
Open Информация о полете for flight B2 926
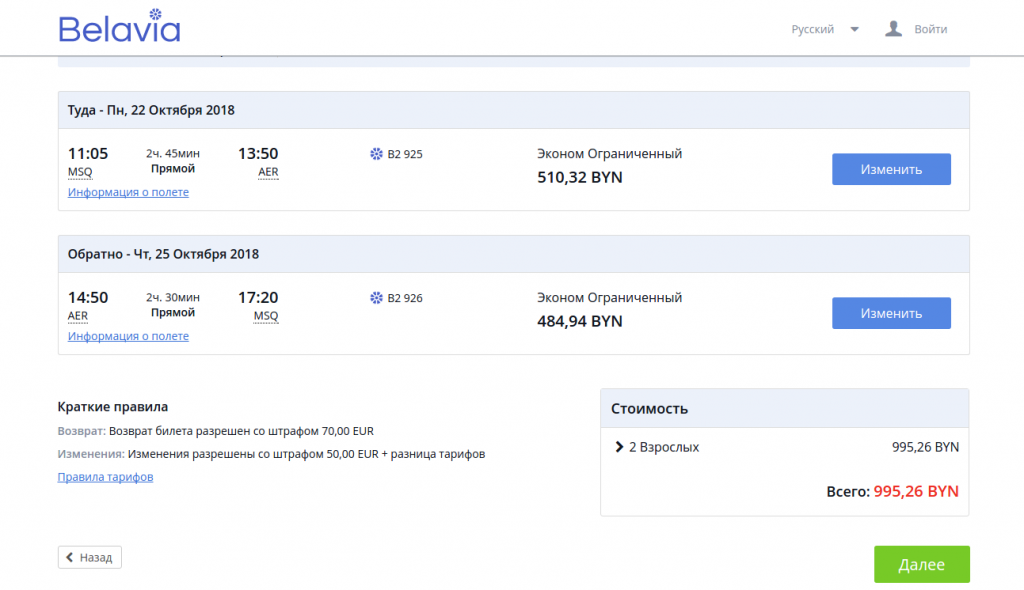point(128,336)
